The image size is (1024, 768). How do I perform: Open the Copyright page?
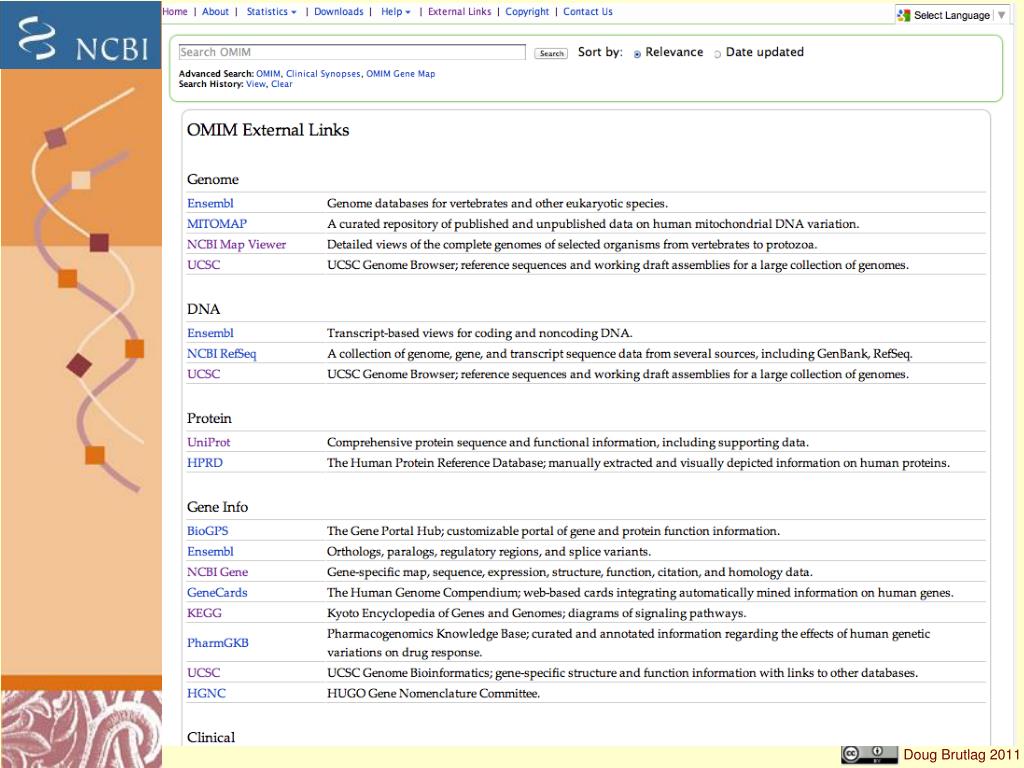[527, 12]
